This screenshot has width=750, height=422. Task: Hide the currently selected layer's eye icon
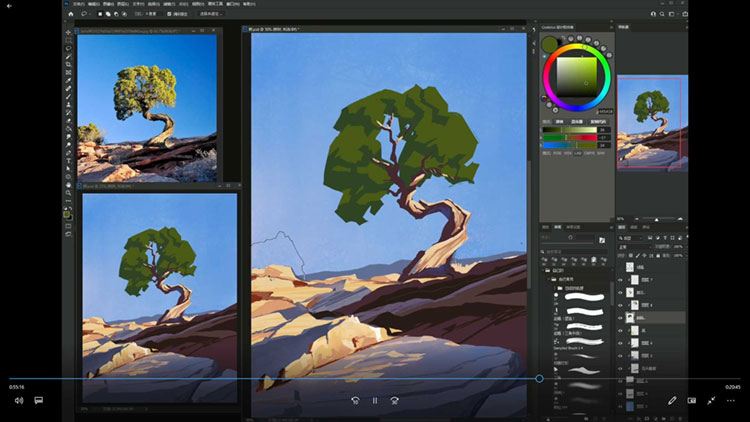click(621, 316)
